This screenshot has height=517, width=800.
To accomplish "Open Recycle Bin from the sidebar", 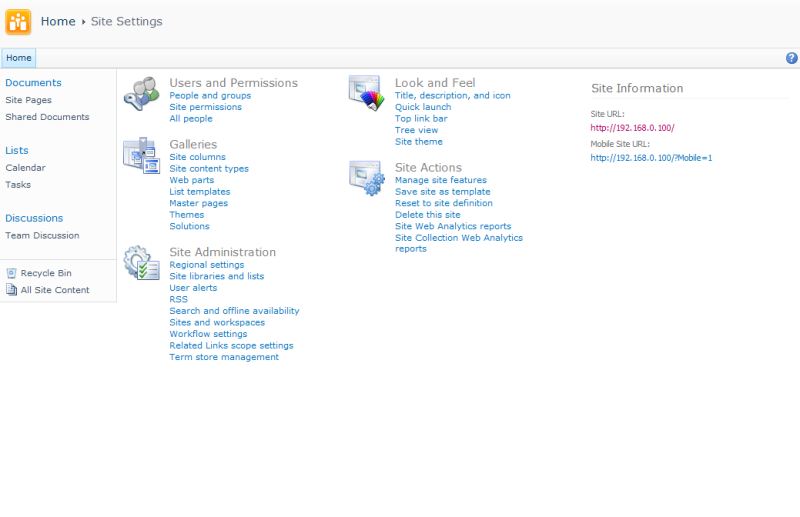I will coord(46,273).
